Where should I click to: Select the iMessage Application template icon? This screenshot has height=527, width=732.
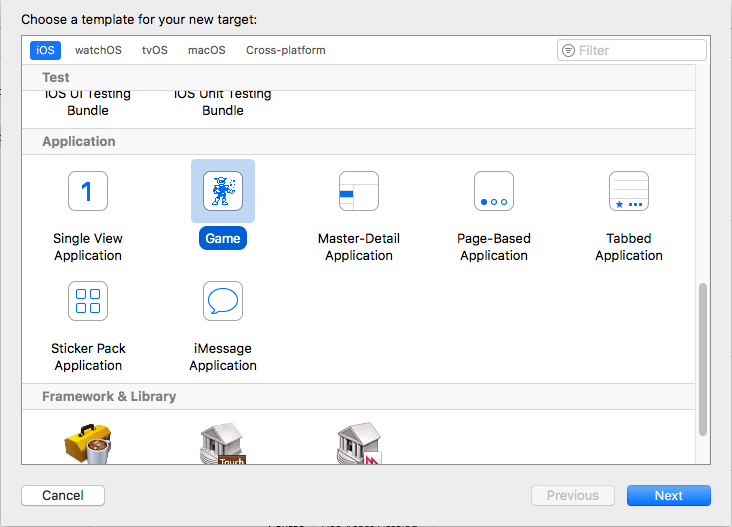pyautogui.click(x=223, y=301)
